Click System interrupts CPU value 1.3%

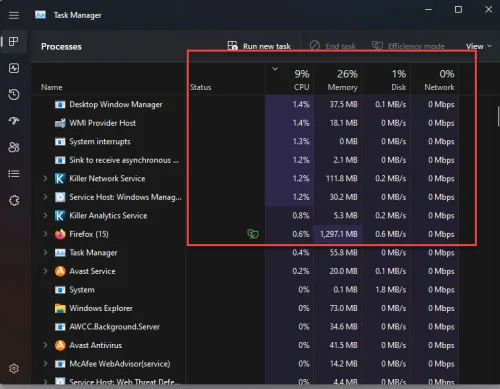pyautogui.click(x=301, y=142)
